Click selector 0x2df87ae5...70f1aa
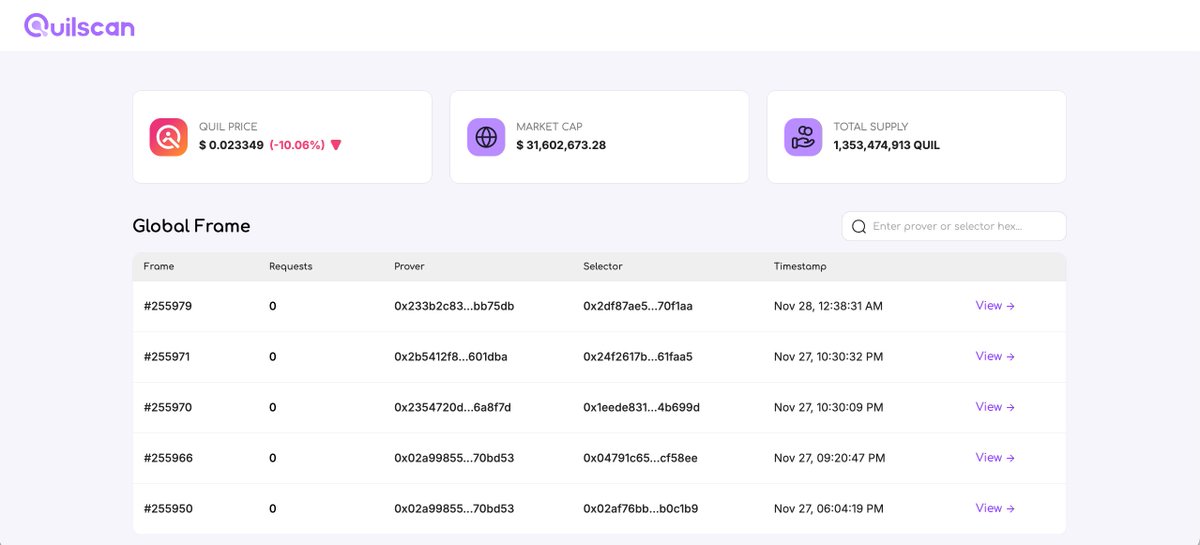The height and width of the screenshot is (545, 1200). coord(638,306)
